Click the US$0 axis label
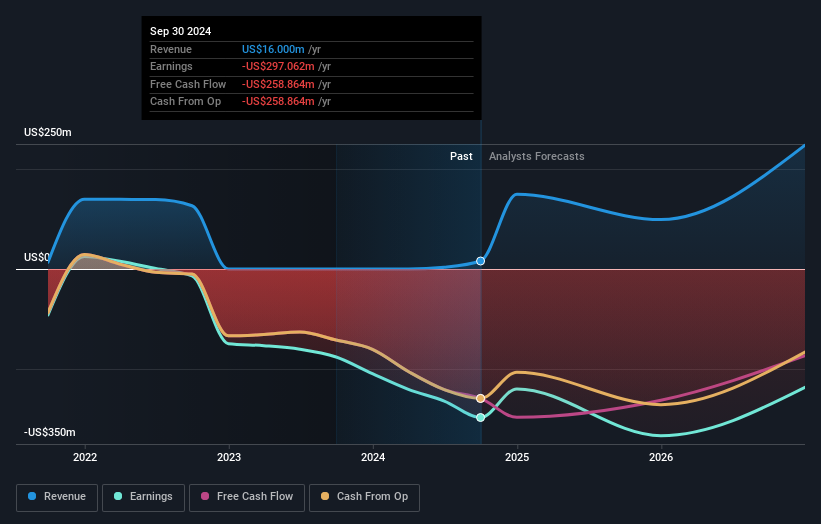 [x=37, y=257]
